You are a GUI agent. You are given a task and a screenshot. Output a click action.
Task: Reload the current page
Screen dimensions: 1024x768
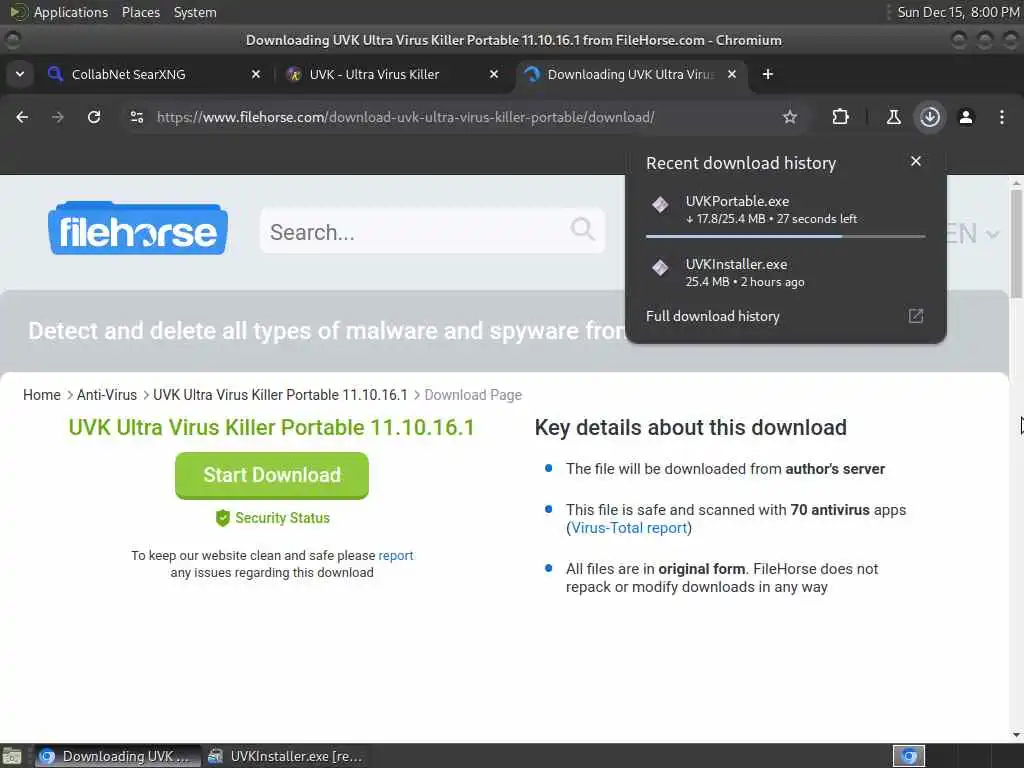pyautogui.click(x=94, y=117)
